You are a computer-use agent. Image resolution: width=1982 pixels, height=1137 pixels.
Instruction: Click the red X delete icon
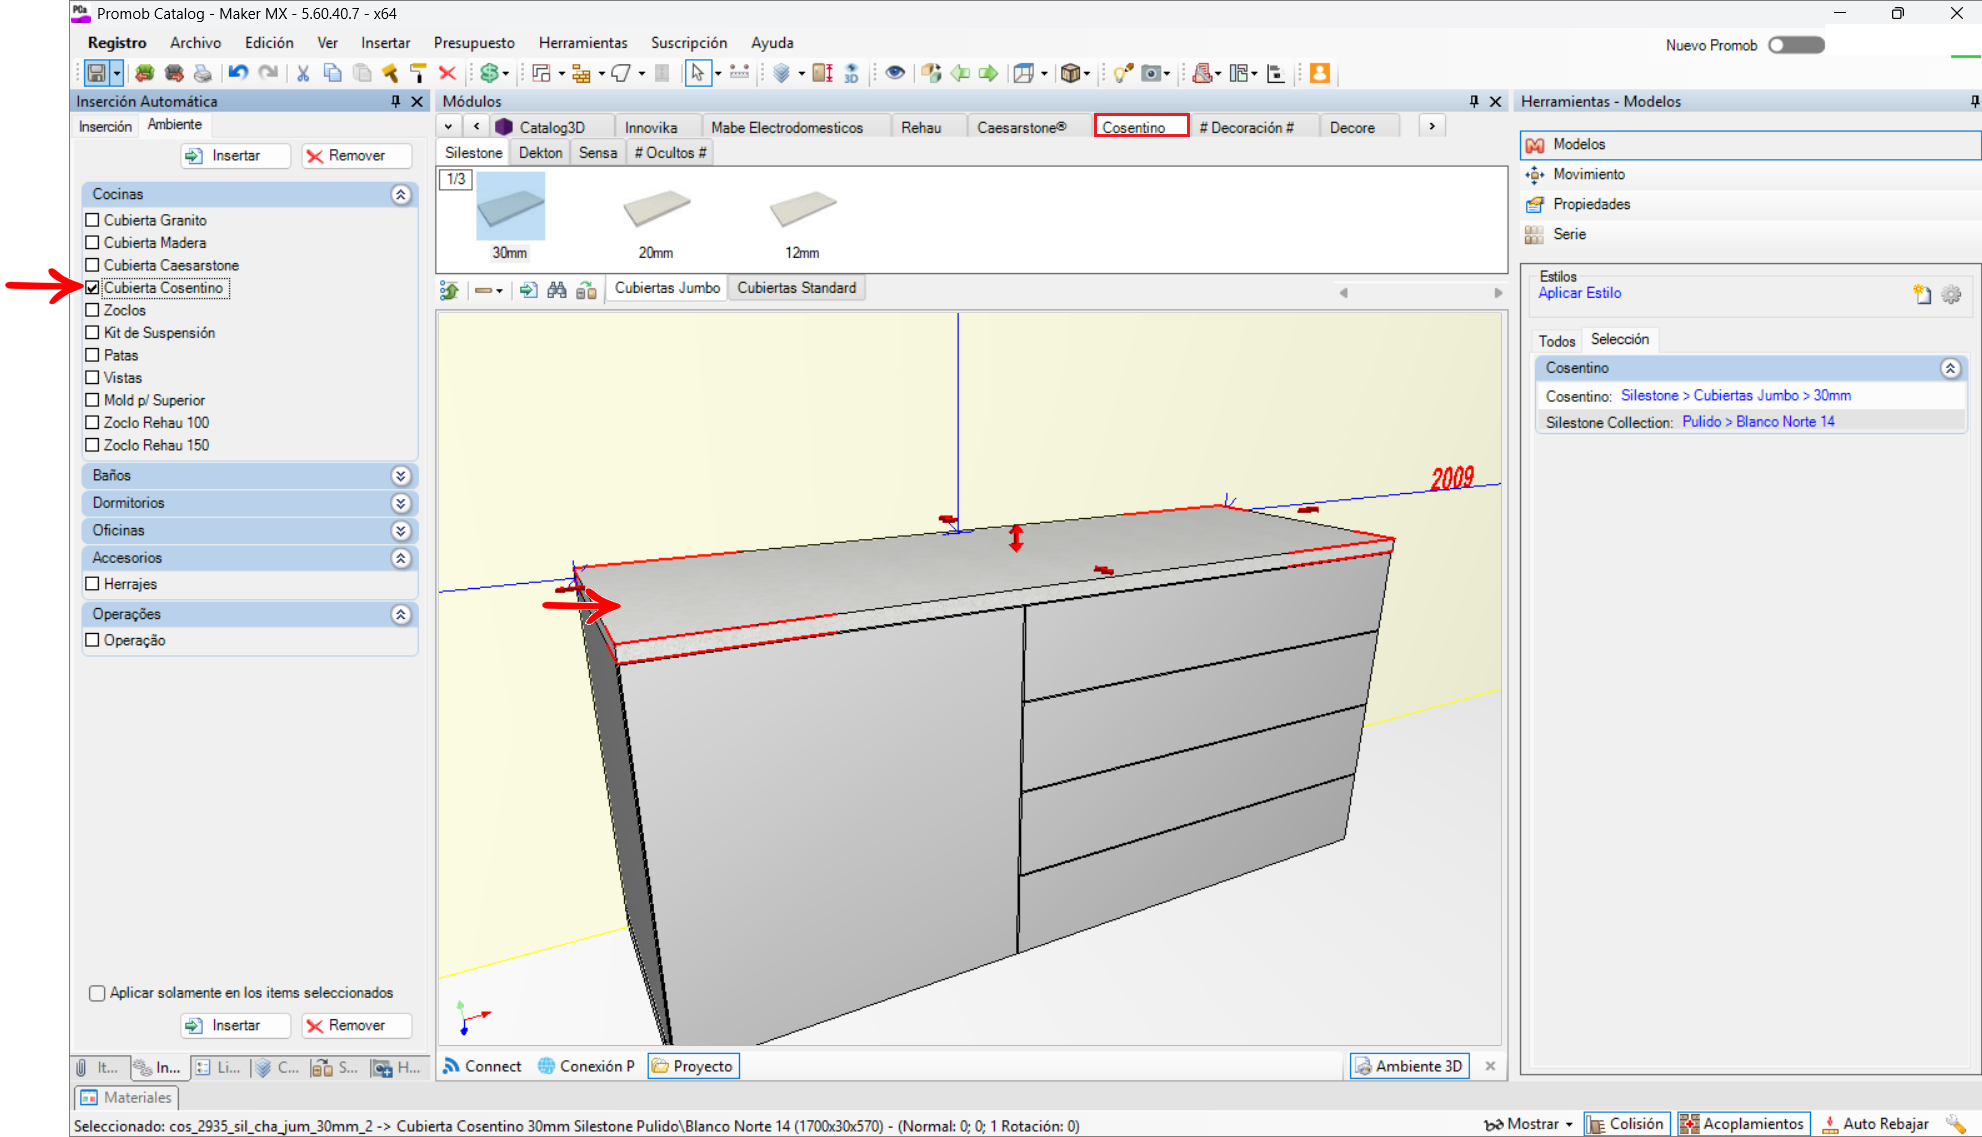pyautogui.click(x=447, y=73)
